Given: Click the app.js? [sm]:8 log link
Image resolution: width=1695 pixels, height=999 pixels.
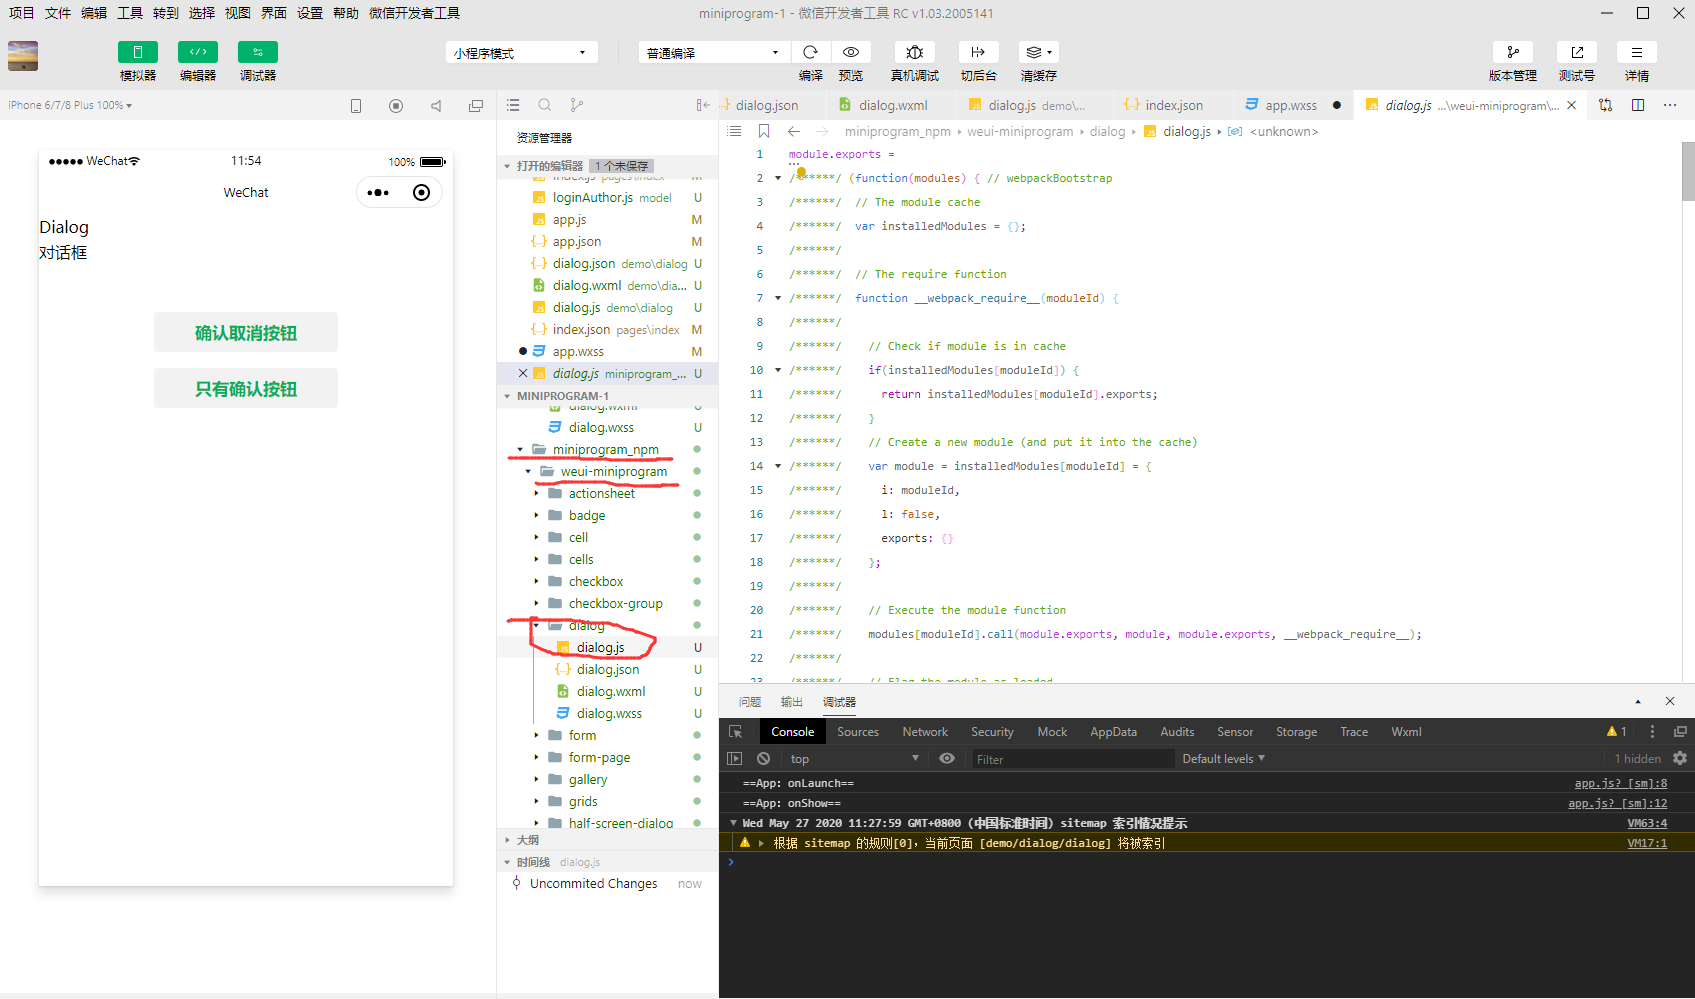Looking at the screenshot, I should (x=1622, y=783).
